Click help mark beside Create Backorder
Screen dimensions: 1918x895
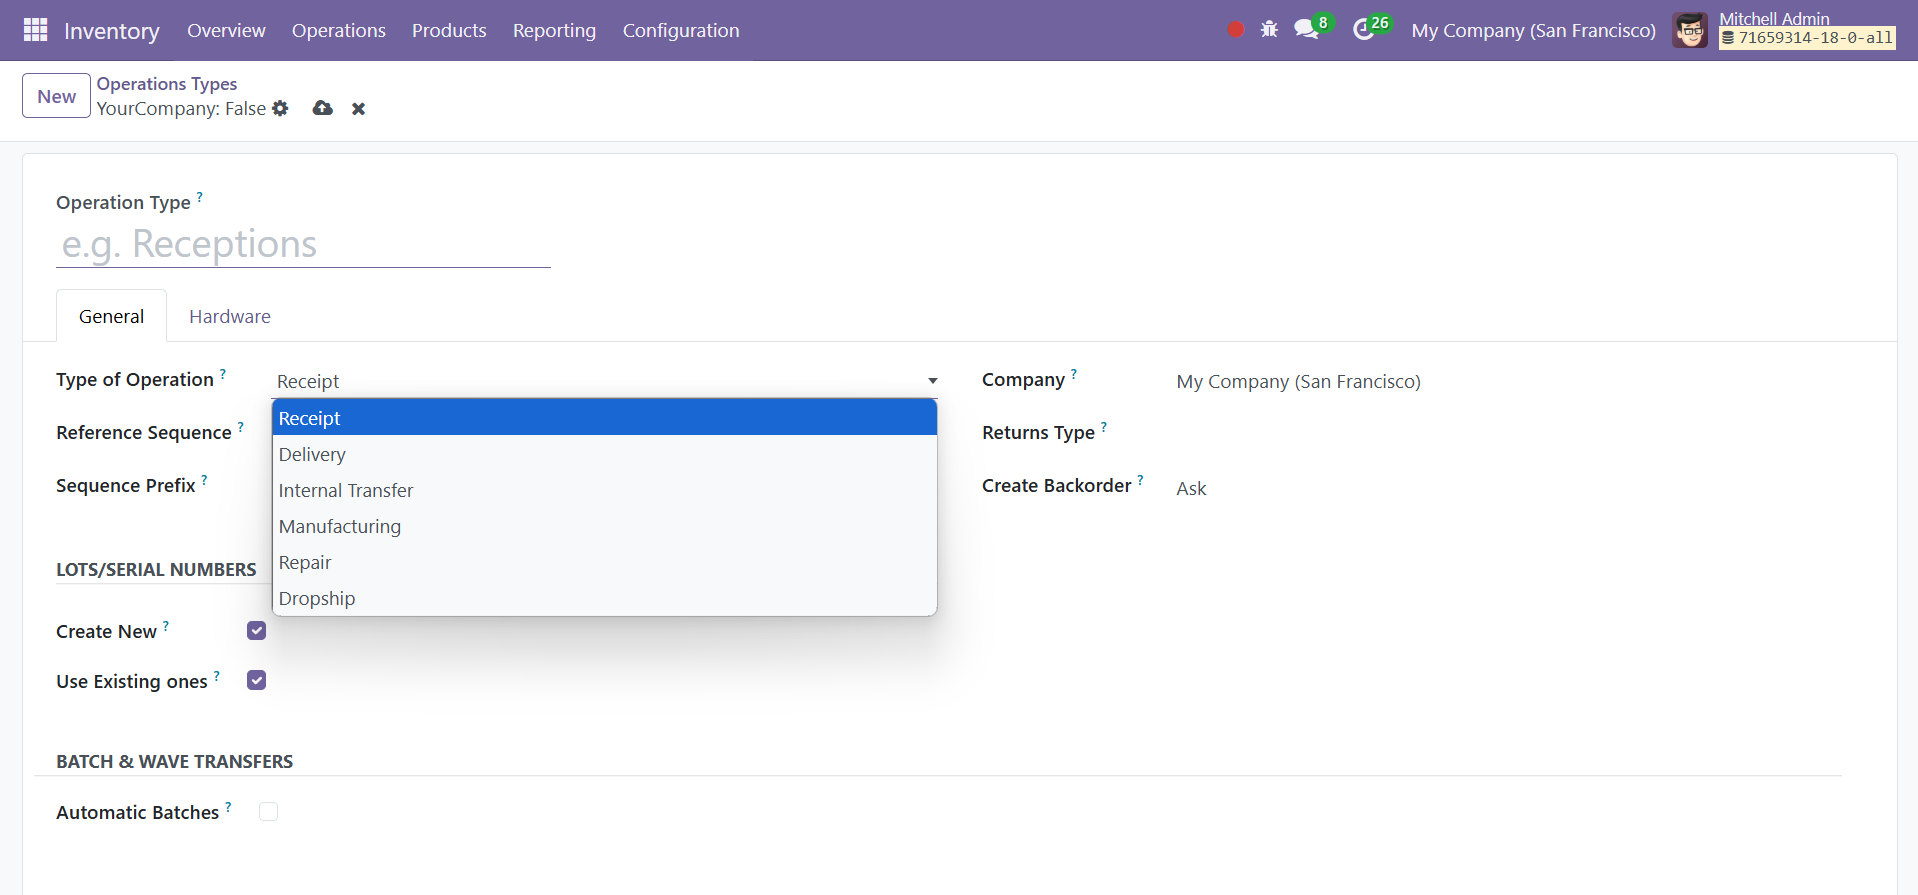(x=1140, y=479)
